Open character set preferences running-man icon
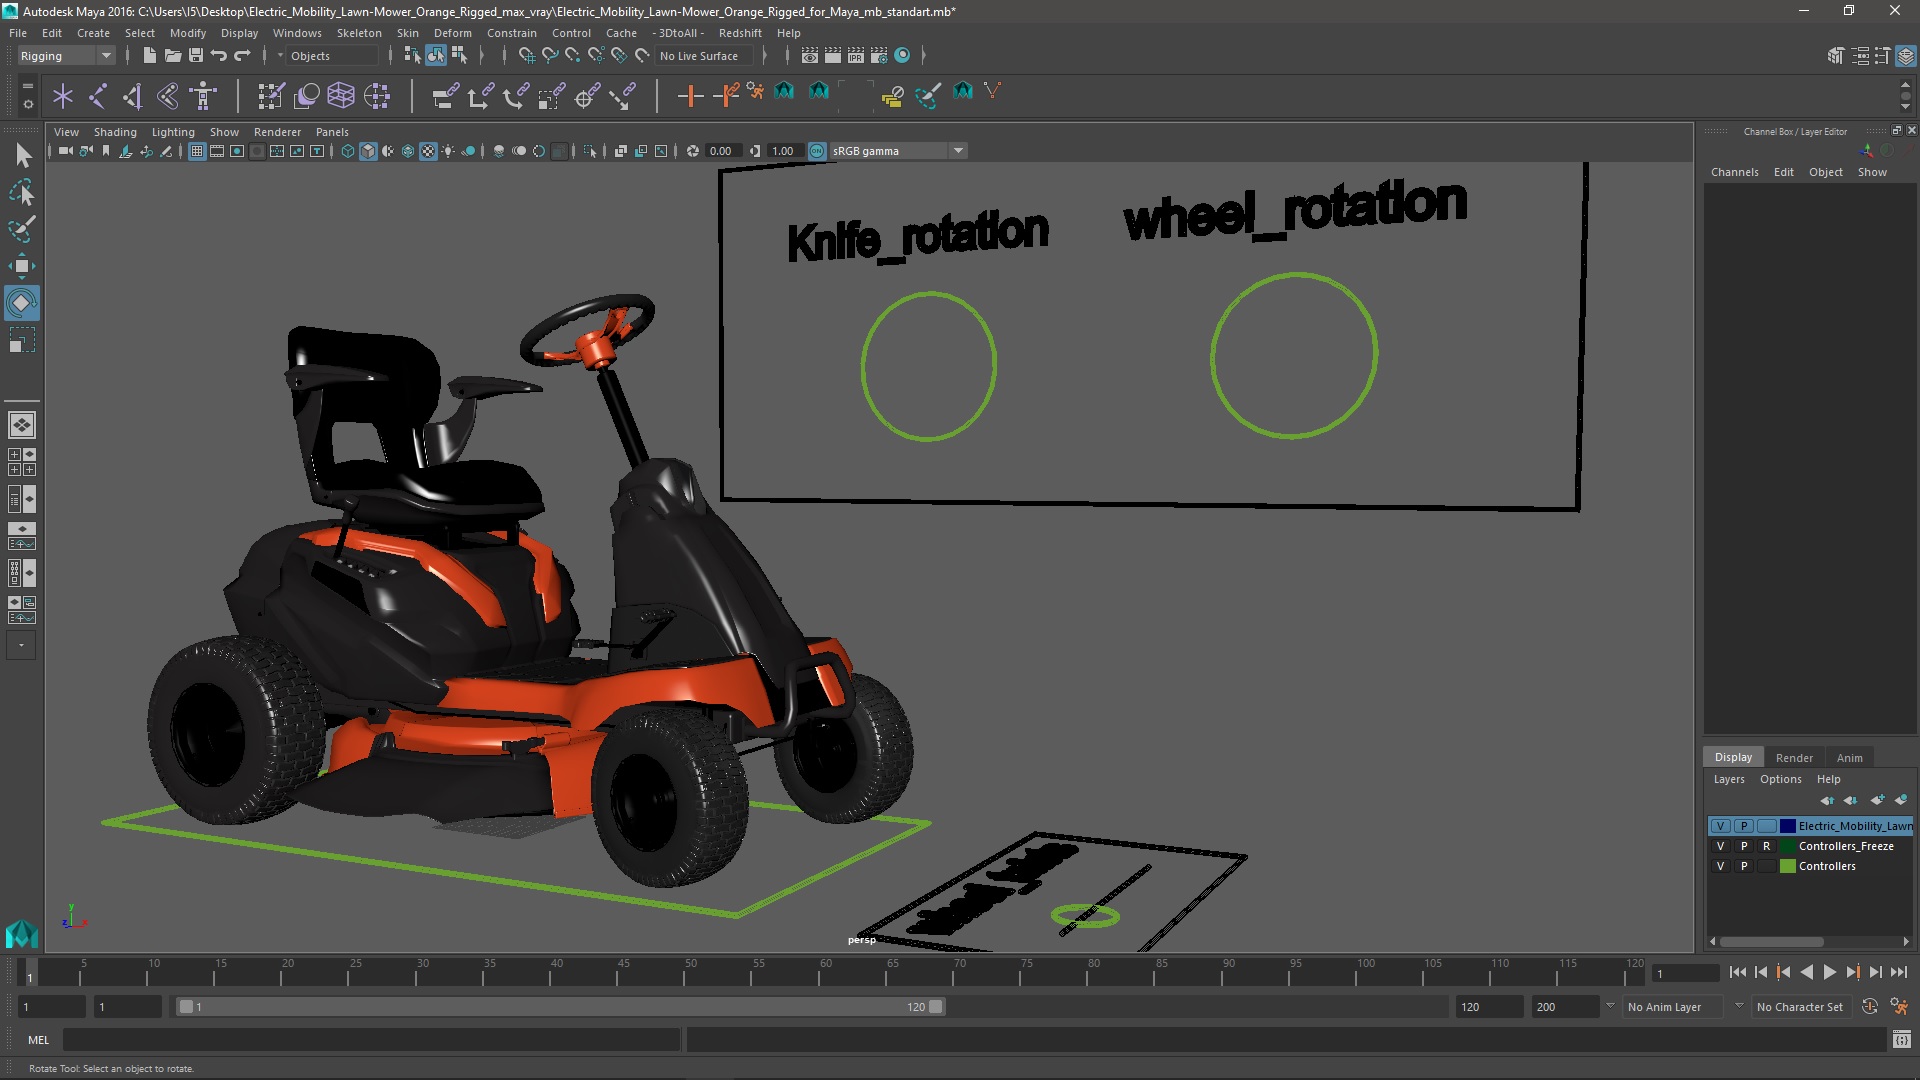Screen dimensions: 1920x1080 point(1899,1007)
